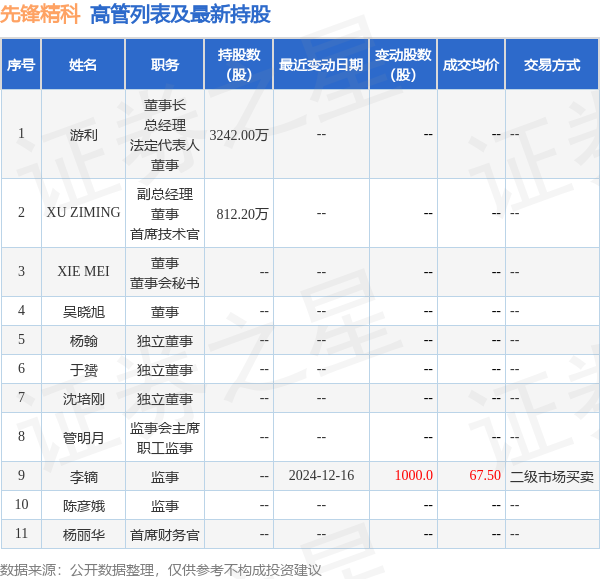Click the name 吴晓旭
600x579 pixels.
(x=83, y=312)
